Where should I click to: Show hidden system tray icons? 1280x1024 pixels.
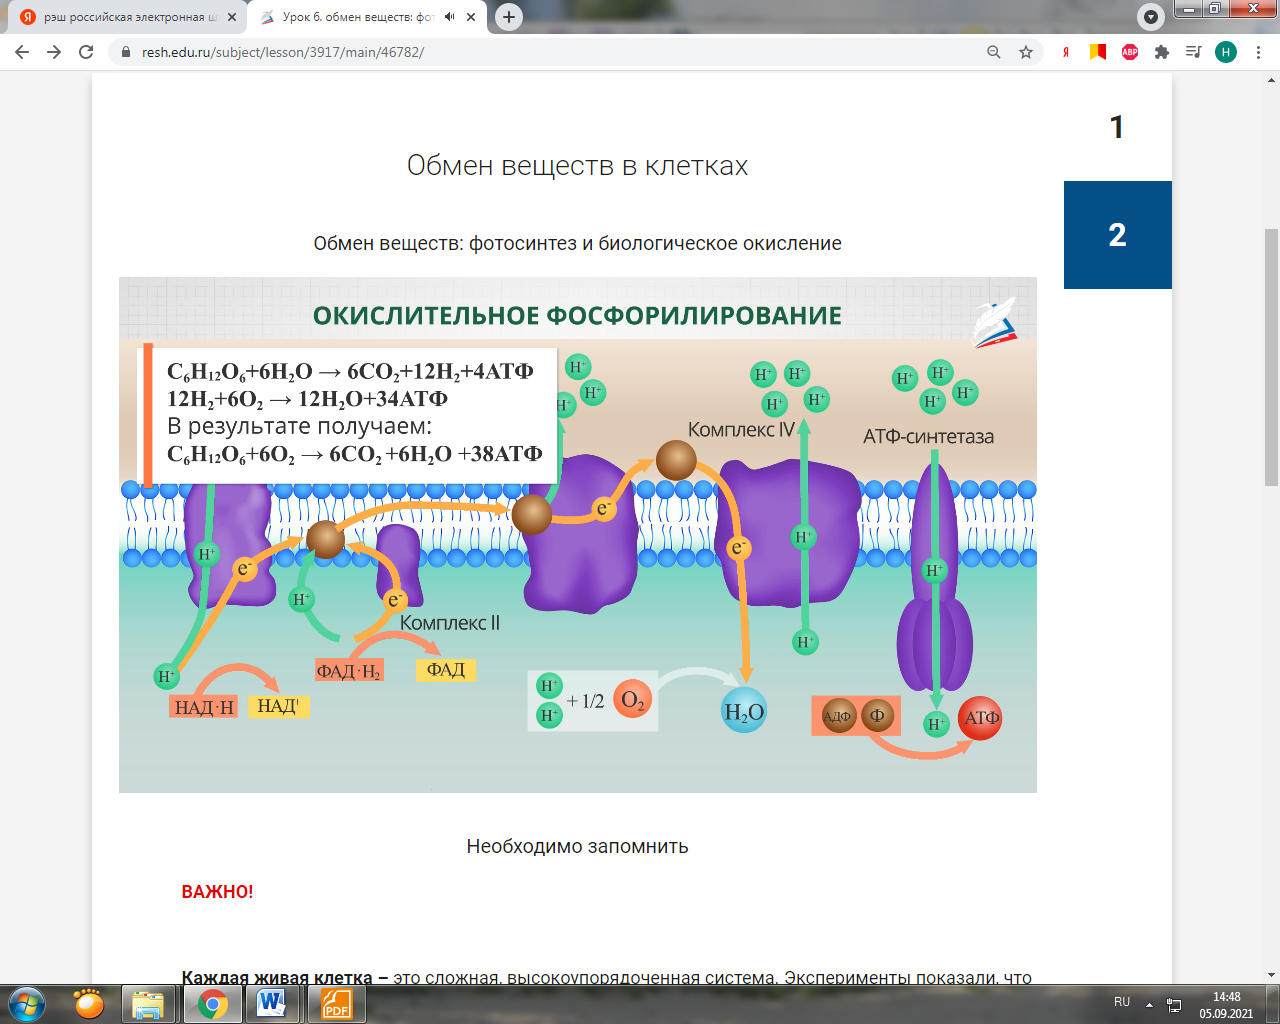[1149, 1004]
